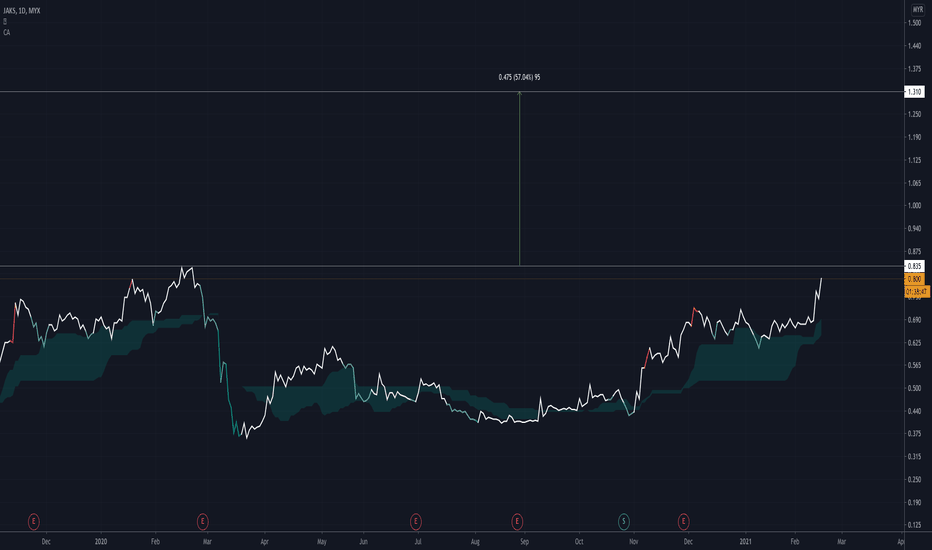
Task: Click the 0.375 price axis value
Action: 914,433
